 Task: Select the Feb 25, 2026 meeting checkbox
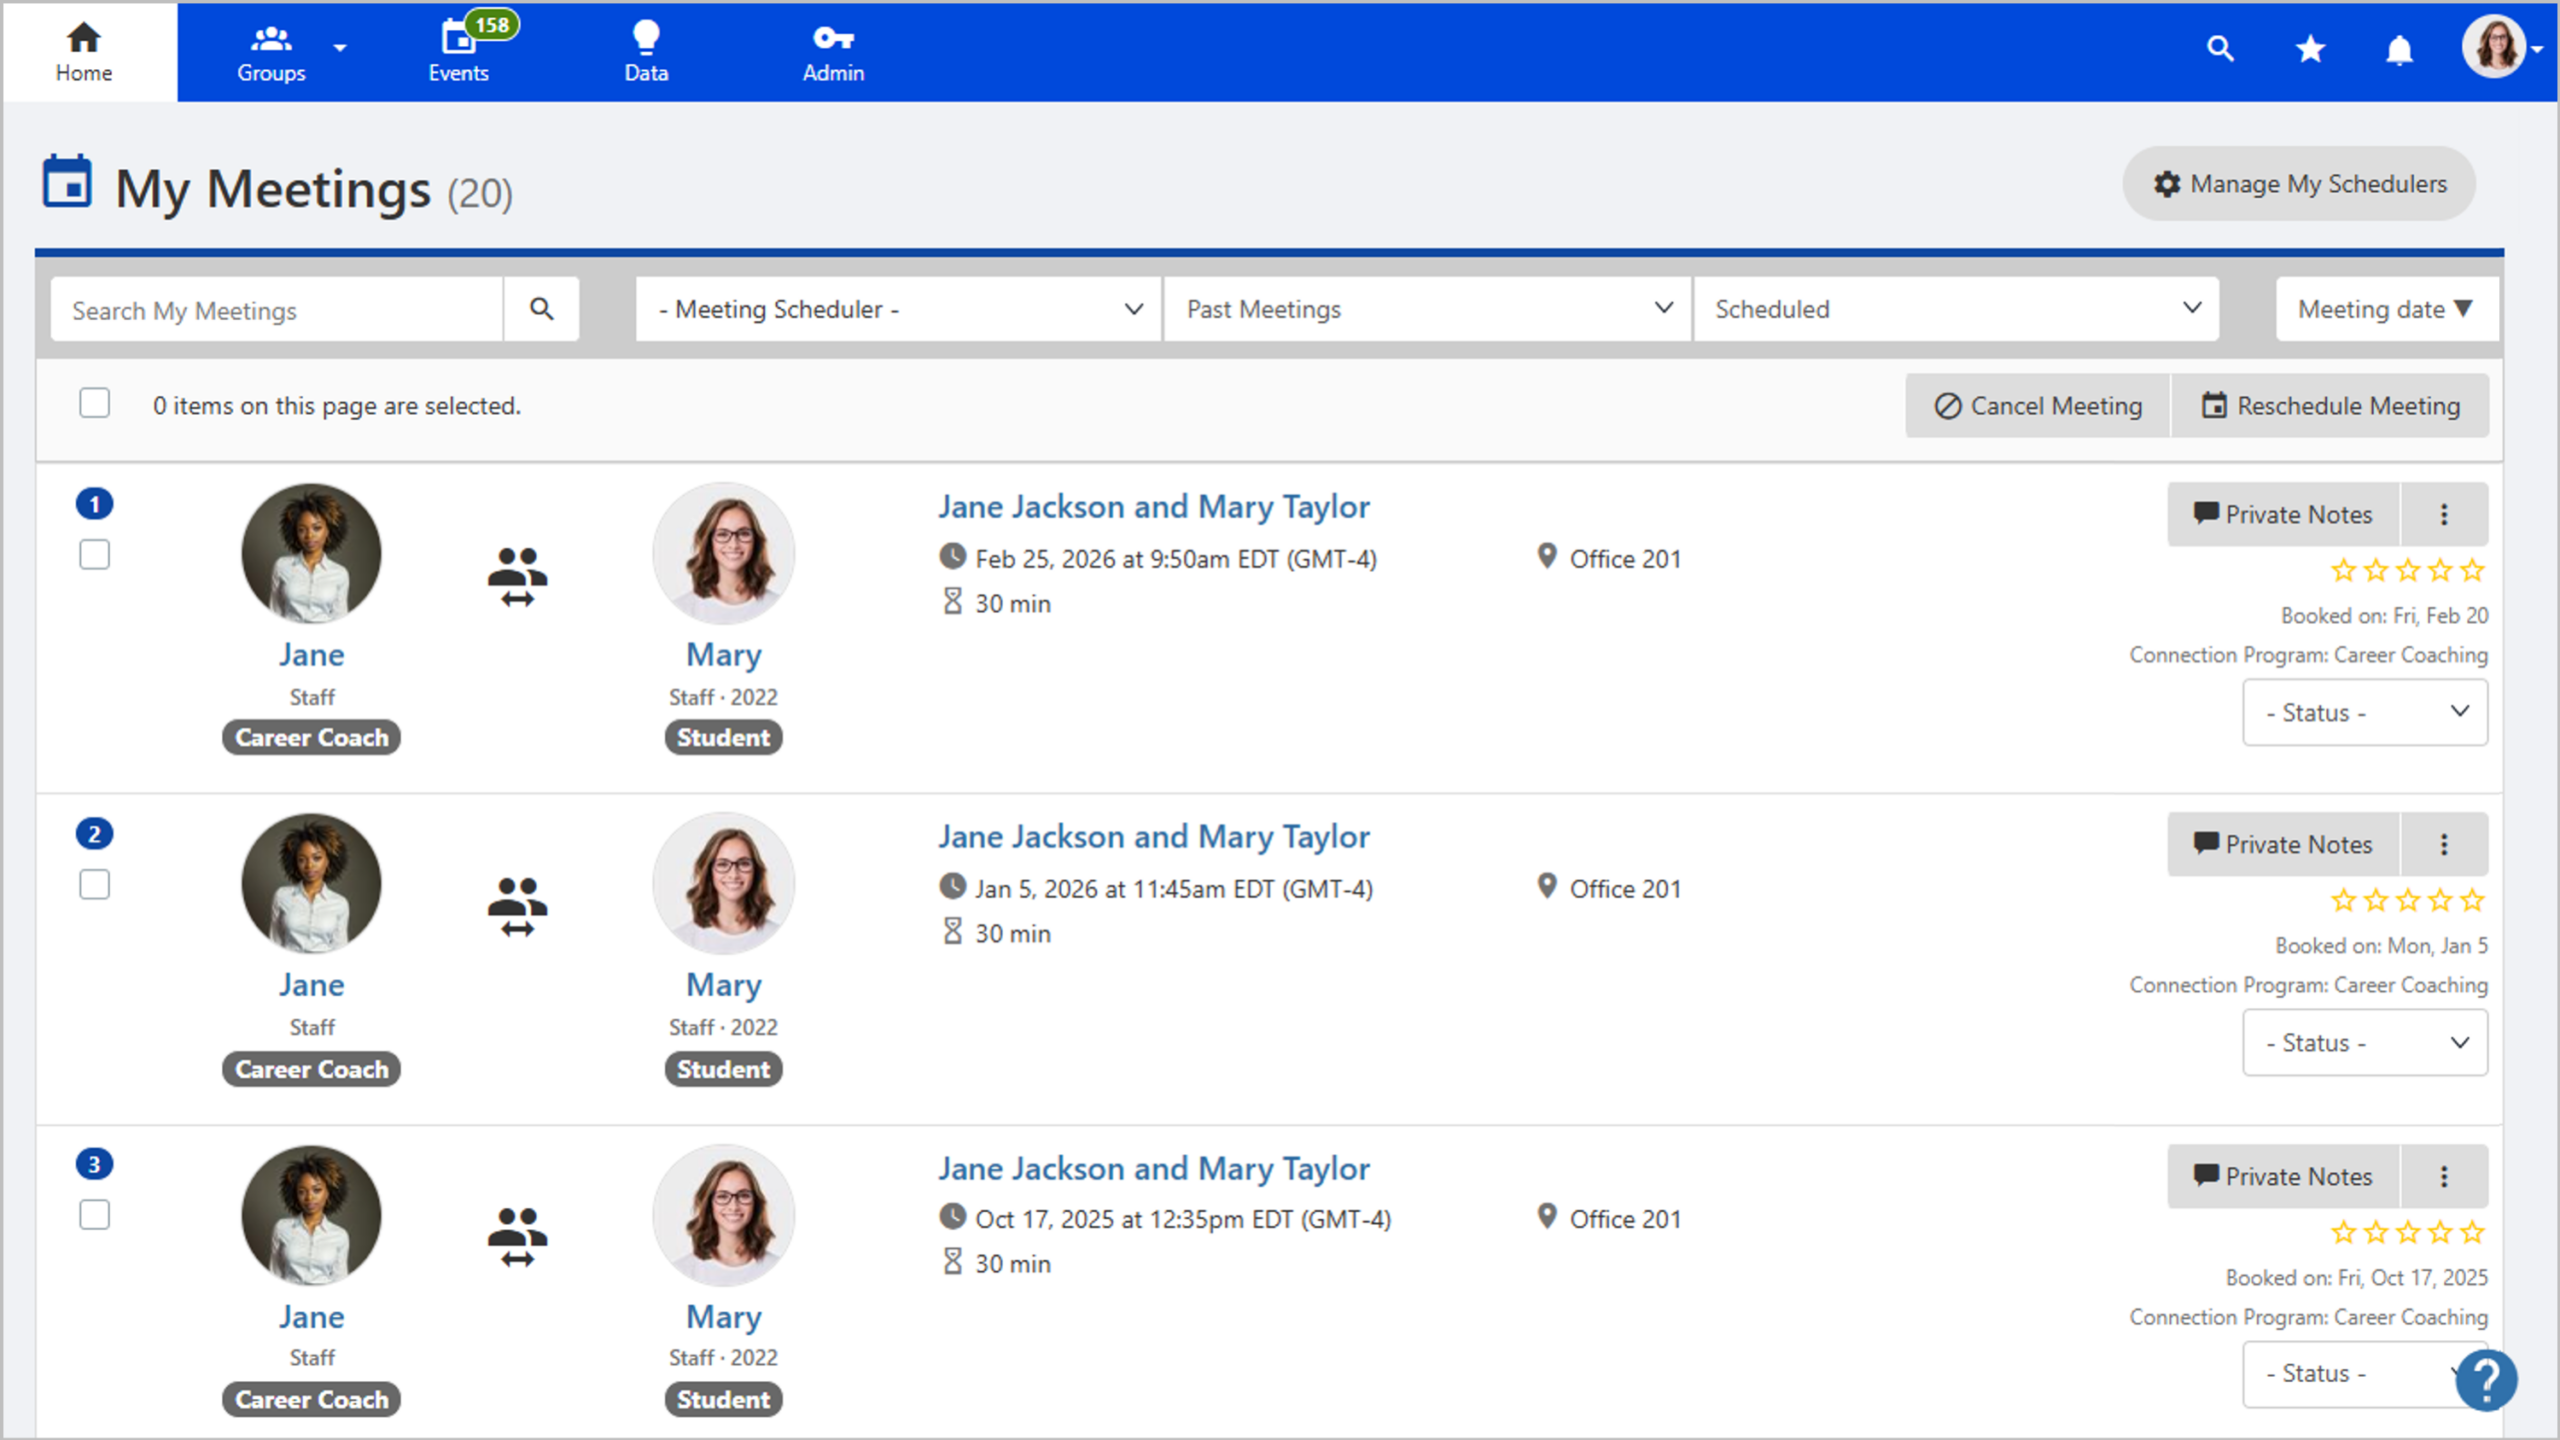click(95, 554)
